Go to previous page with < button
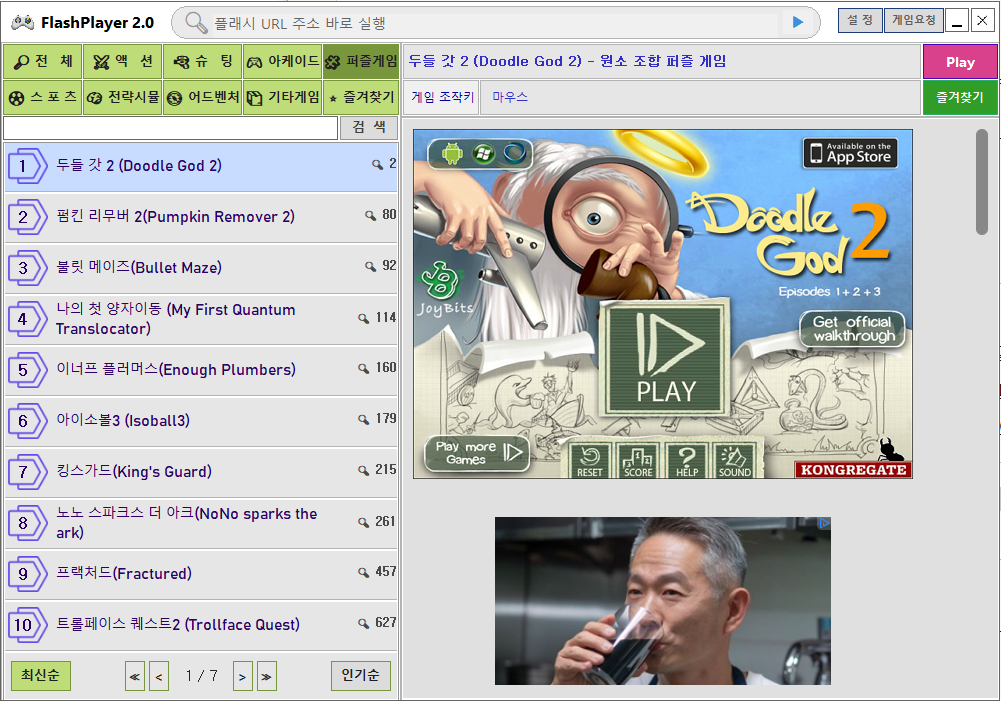The width and height of the screenshot is (1001, 701). pos(159,676)
